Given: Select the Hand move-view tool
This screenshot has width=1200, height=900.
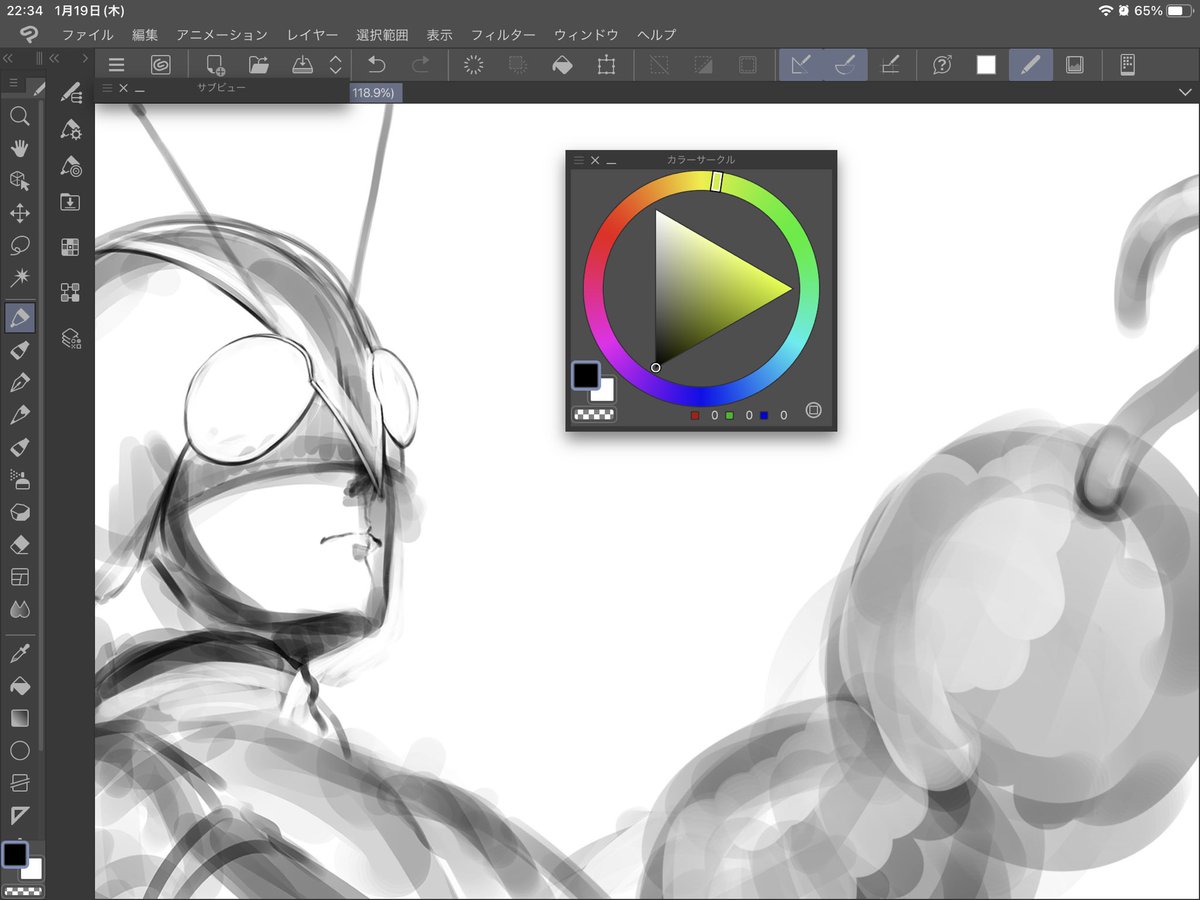Looking at the screenshot, I should (19, 148).
